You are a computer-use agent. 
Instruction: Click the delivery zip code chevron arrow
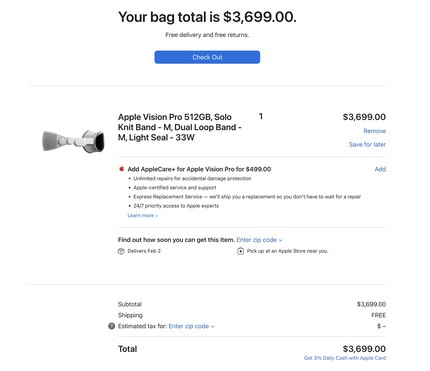coord(280,240)
